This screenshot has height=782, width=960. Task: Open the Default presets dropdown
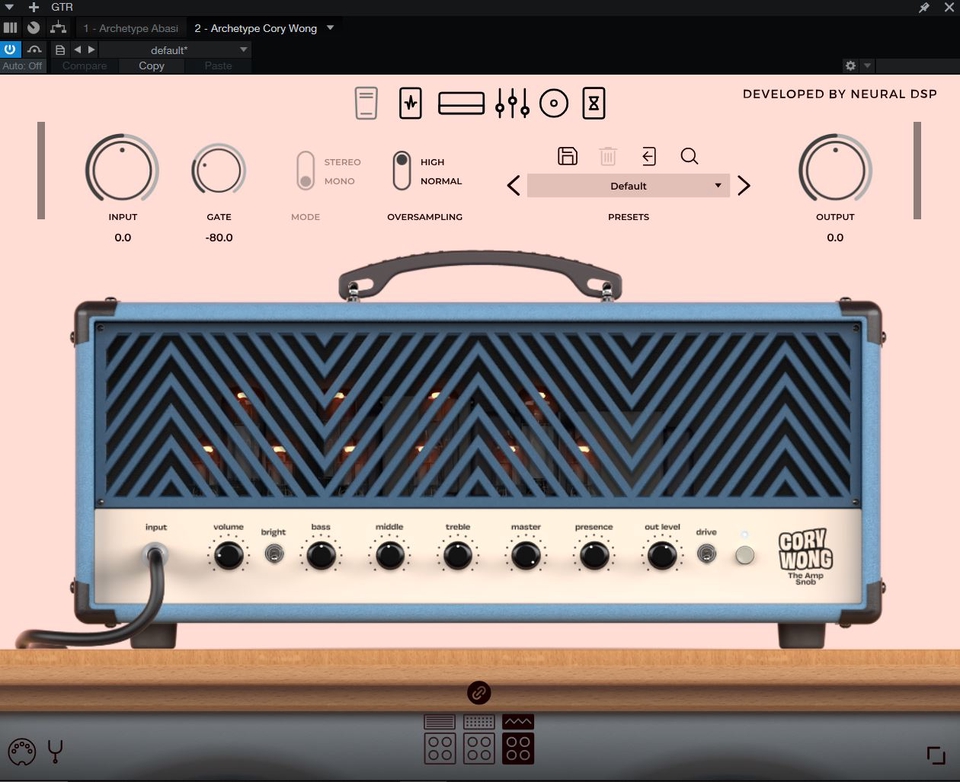click(x=628, y=186)
